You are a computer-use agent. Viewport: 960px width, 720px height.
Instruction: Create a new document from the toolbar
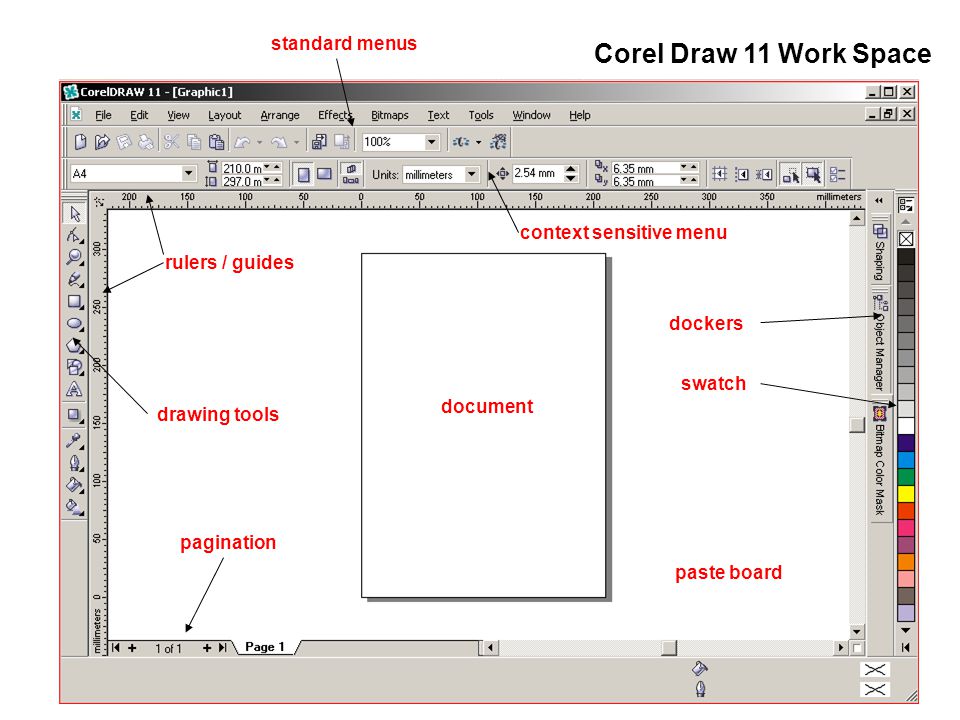(x=80, y=142)
